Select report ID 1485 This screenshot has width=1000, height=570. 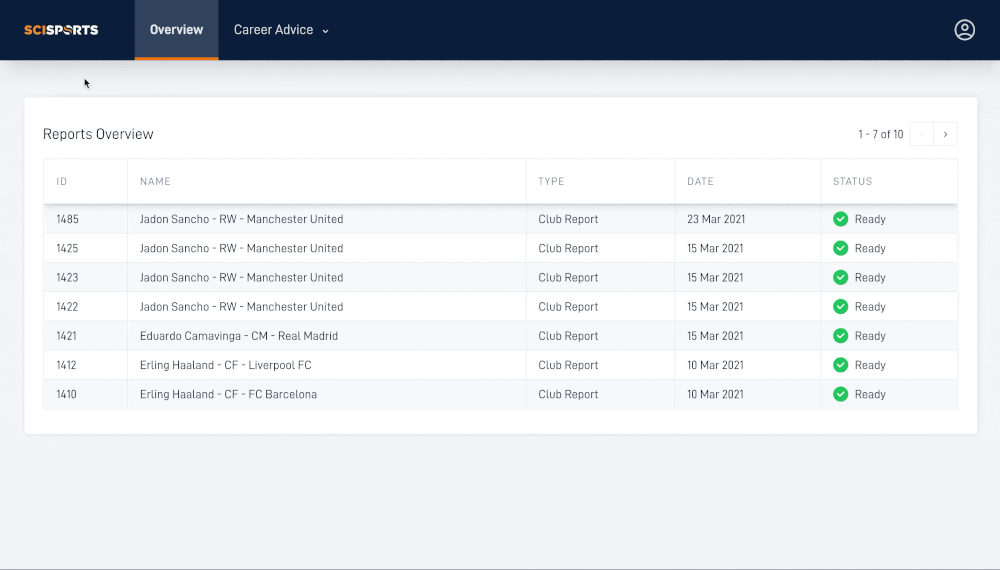click(x=68, y=219)
